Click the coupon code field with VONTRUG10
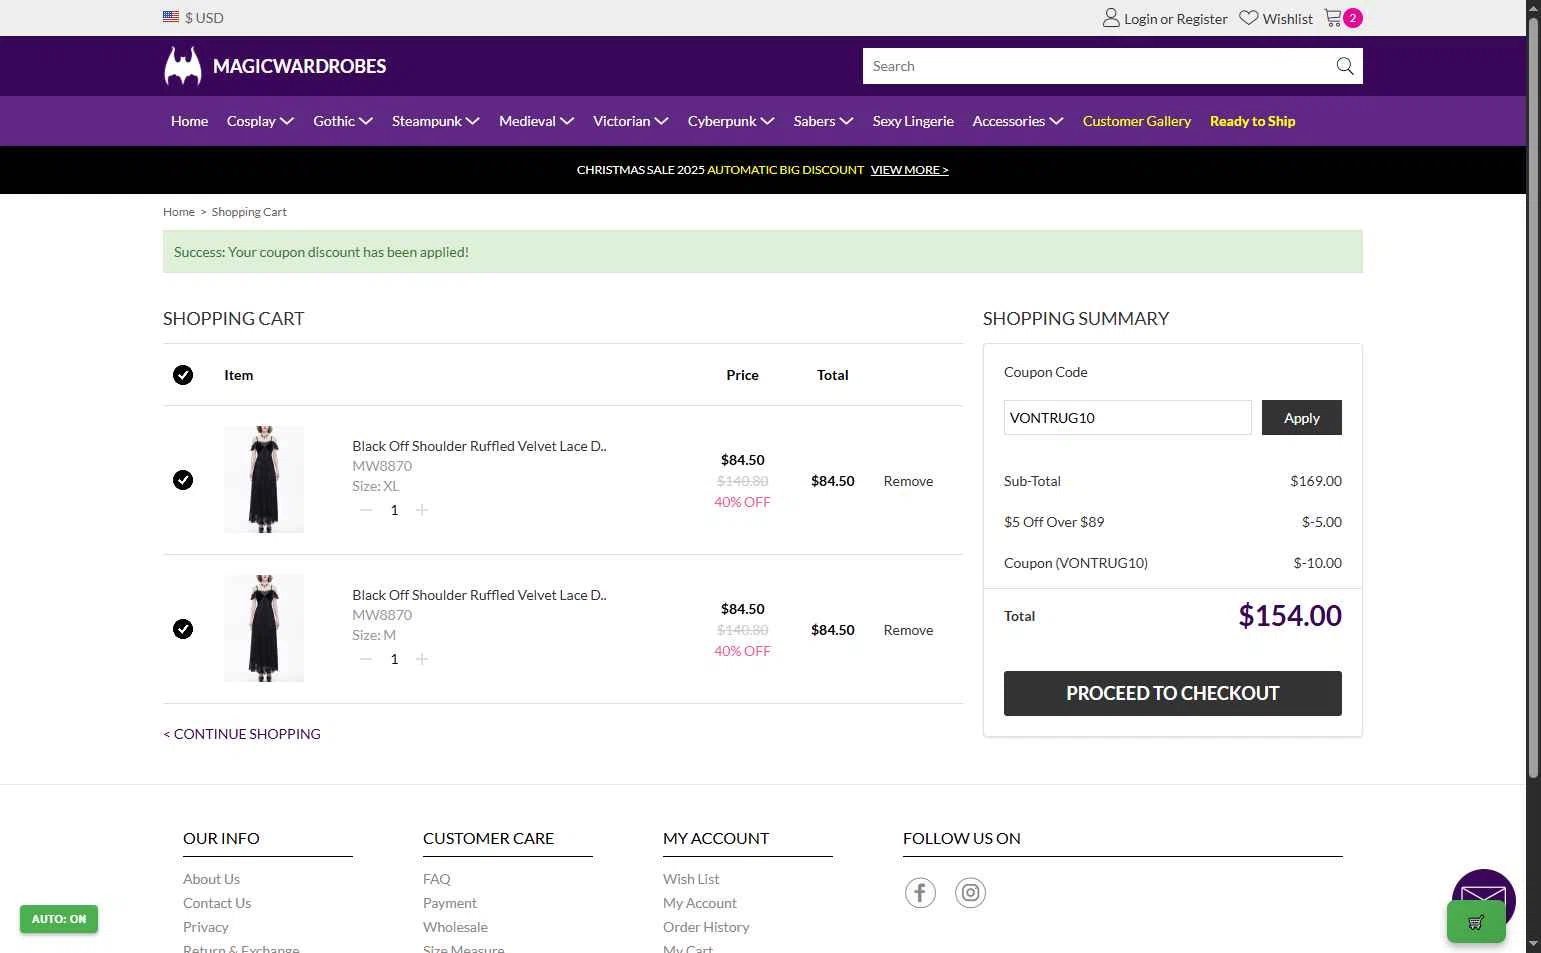The image size is (1541, 953). click(1128, 418)
